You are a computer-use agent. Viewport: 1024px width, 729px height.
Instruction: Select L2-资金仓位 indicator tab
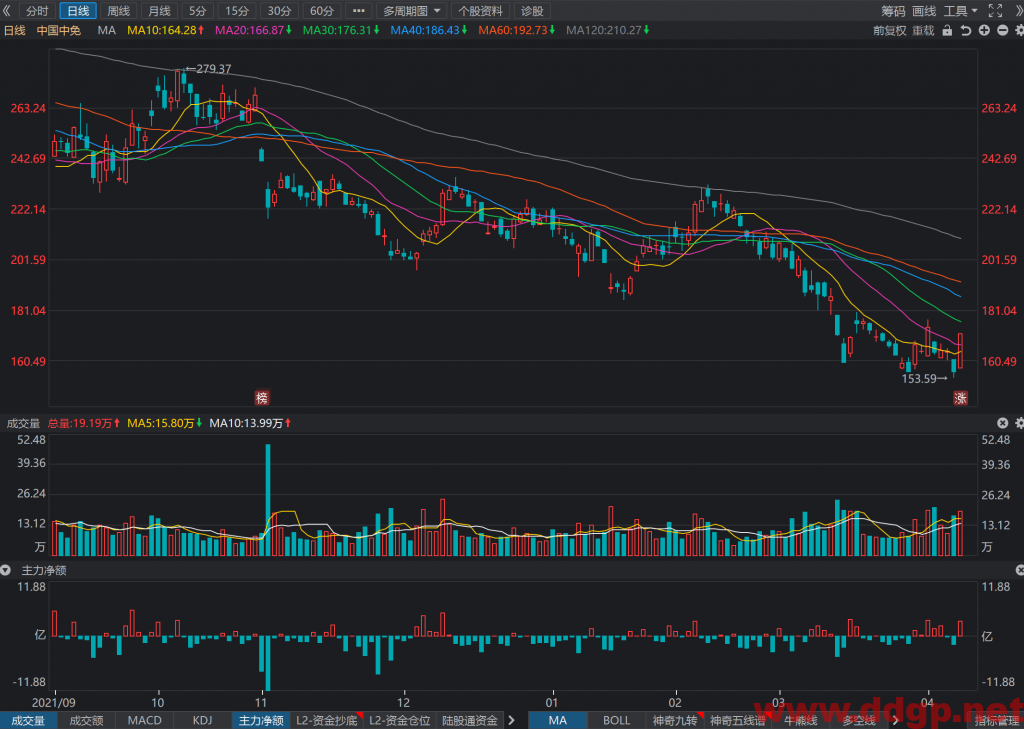(x=399, y=721)
